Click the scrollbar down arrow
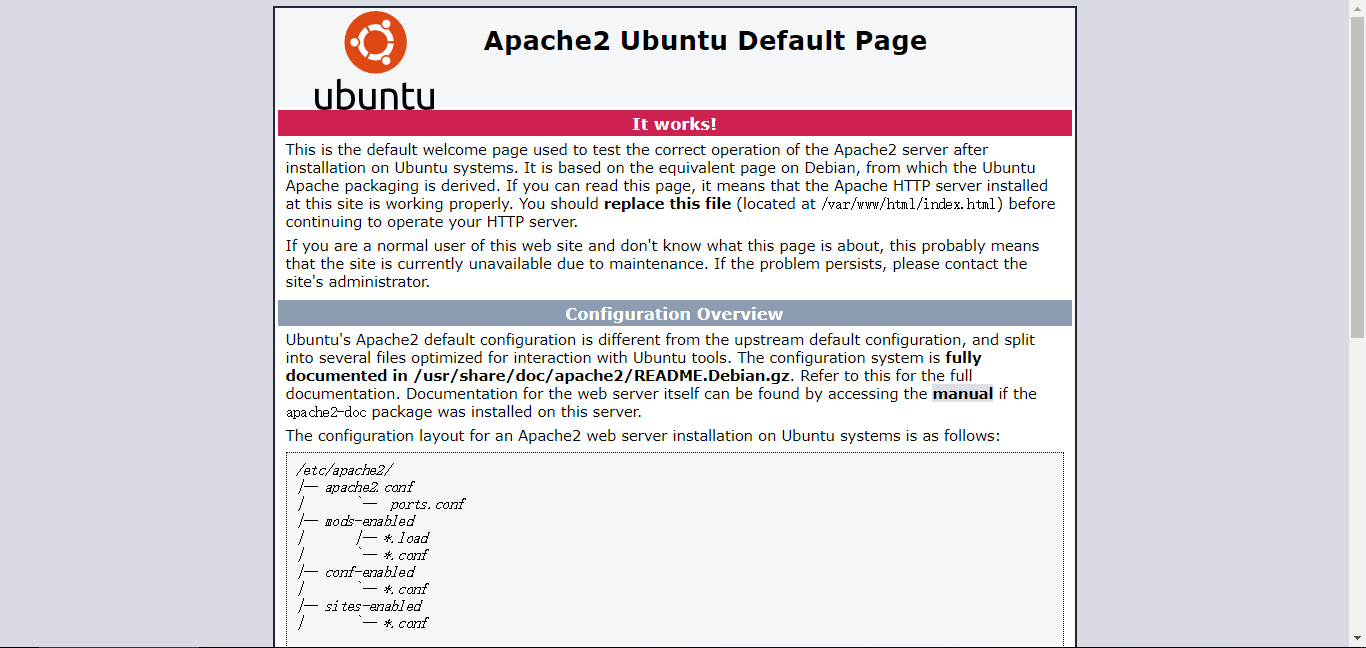 (x=1357, y=639)
